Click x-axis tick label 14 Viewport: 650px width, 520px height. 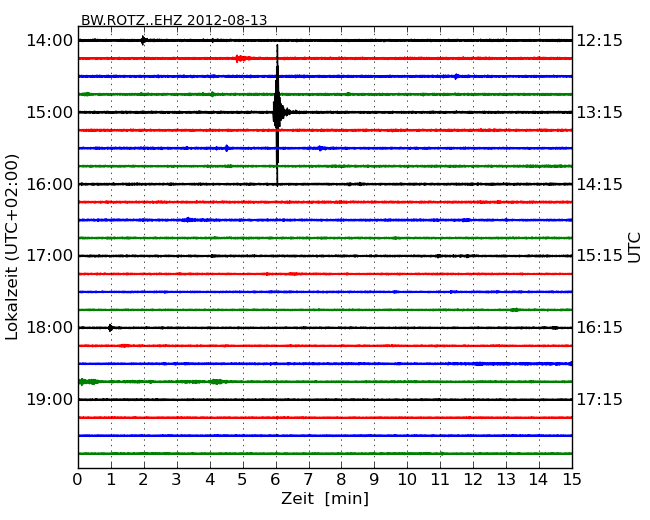click(539, 480)
